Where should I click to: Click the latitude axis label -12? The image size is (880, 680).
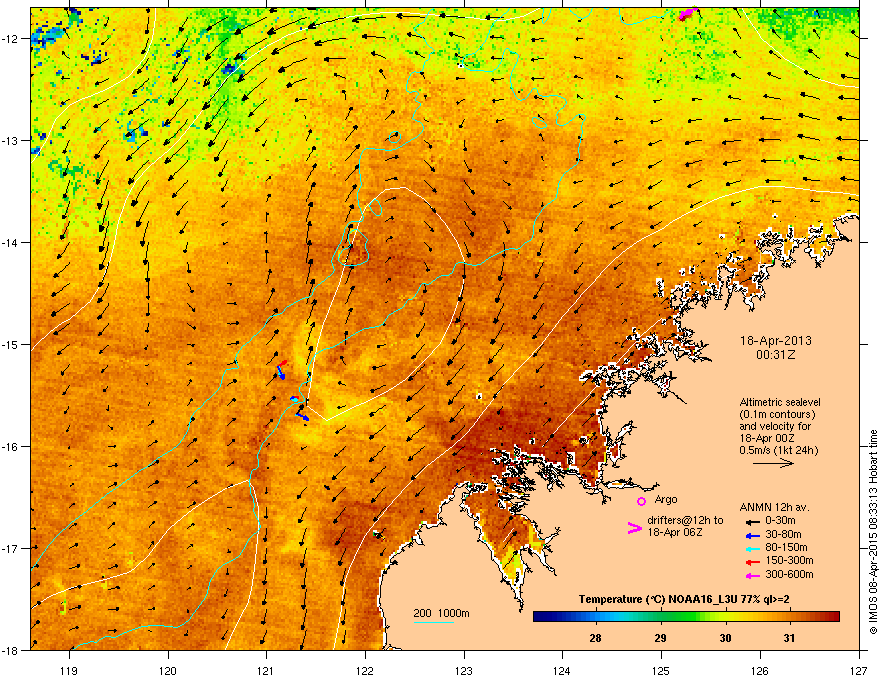click(x=11, y=39)
